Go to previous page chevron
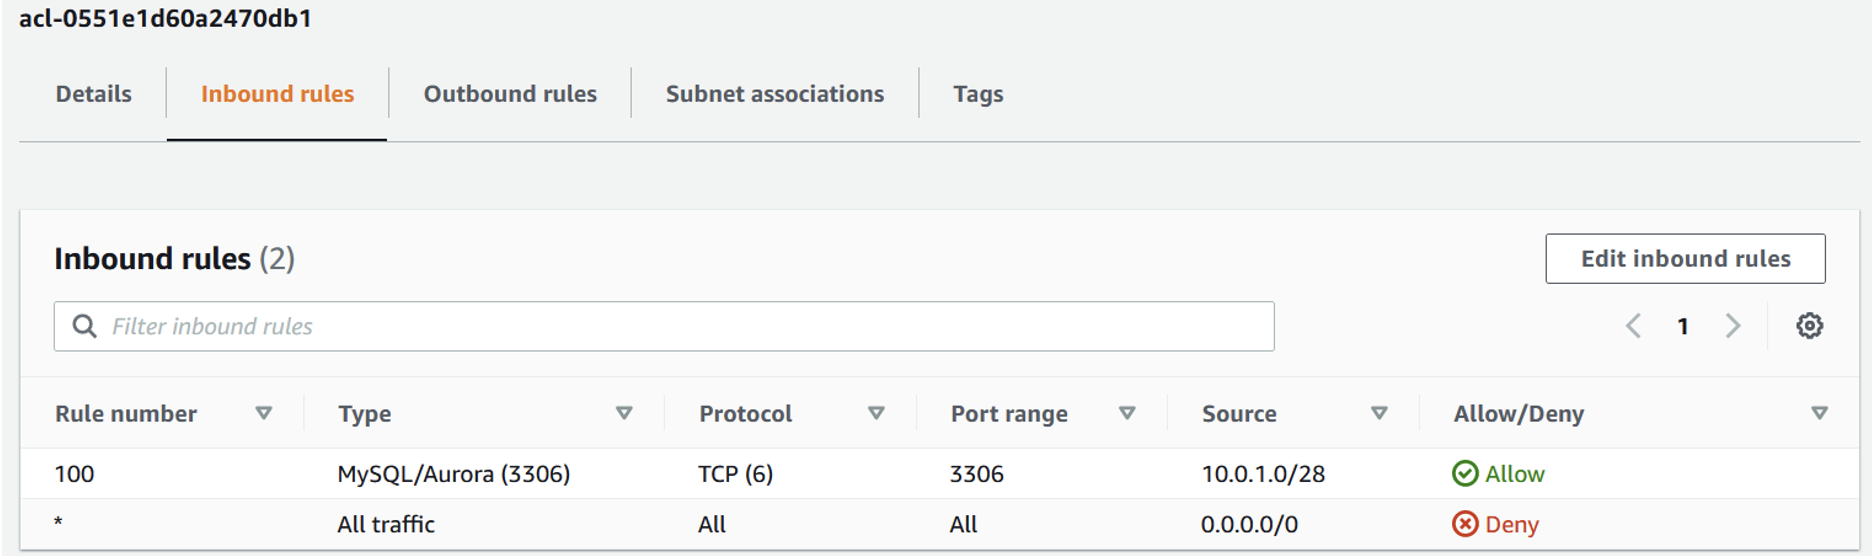Image resolution: width=1872 pixels, height=560 pixels. [x=1633, y=326]
